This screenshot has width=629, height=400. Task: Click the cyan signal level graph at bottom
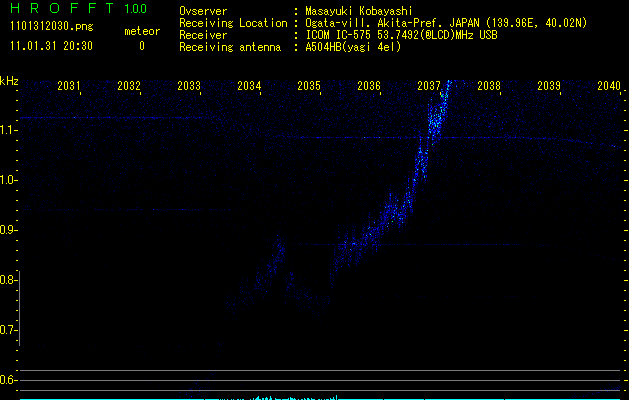pos(321,398)
